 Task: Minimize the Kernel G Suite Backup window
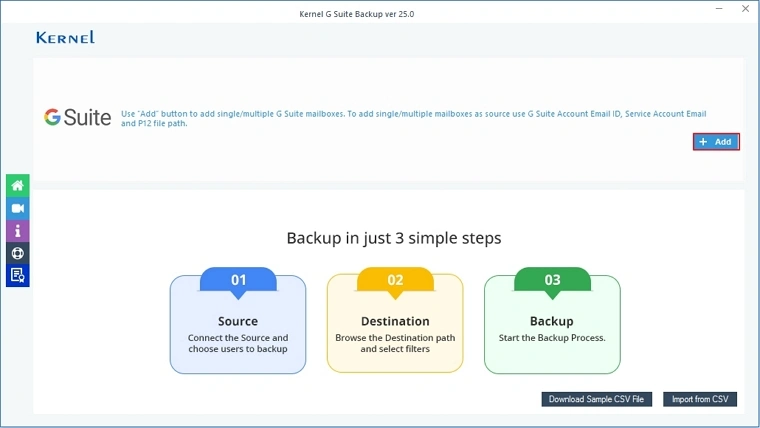(718, 9)
